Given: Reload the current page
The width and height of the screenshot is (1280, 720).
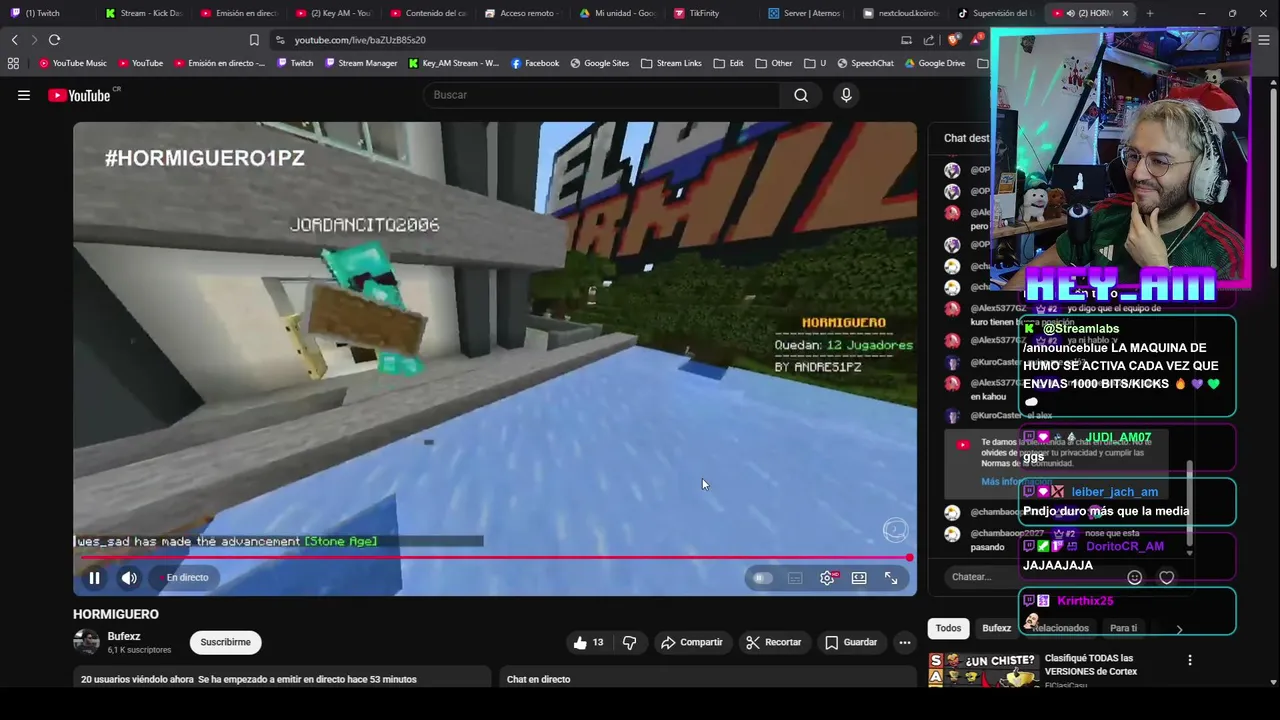Looking at the screenshot, I should click(x=54, y=40).
